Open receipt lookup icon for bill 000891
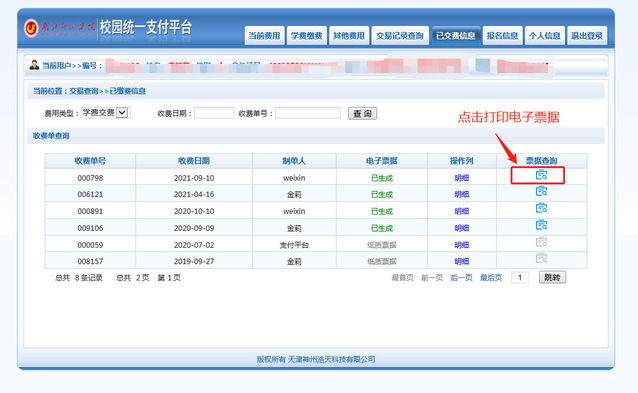Viewport: 638px width, 393px height. click(541, 208)
